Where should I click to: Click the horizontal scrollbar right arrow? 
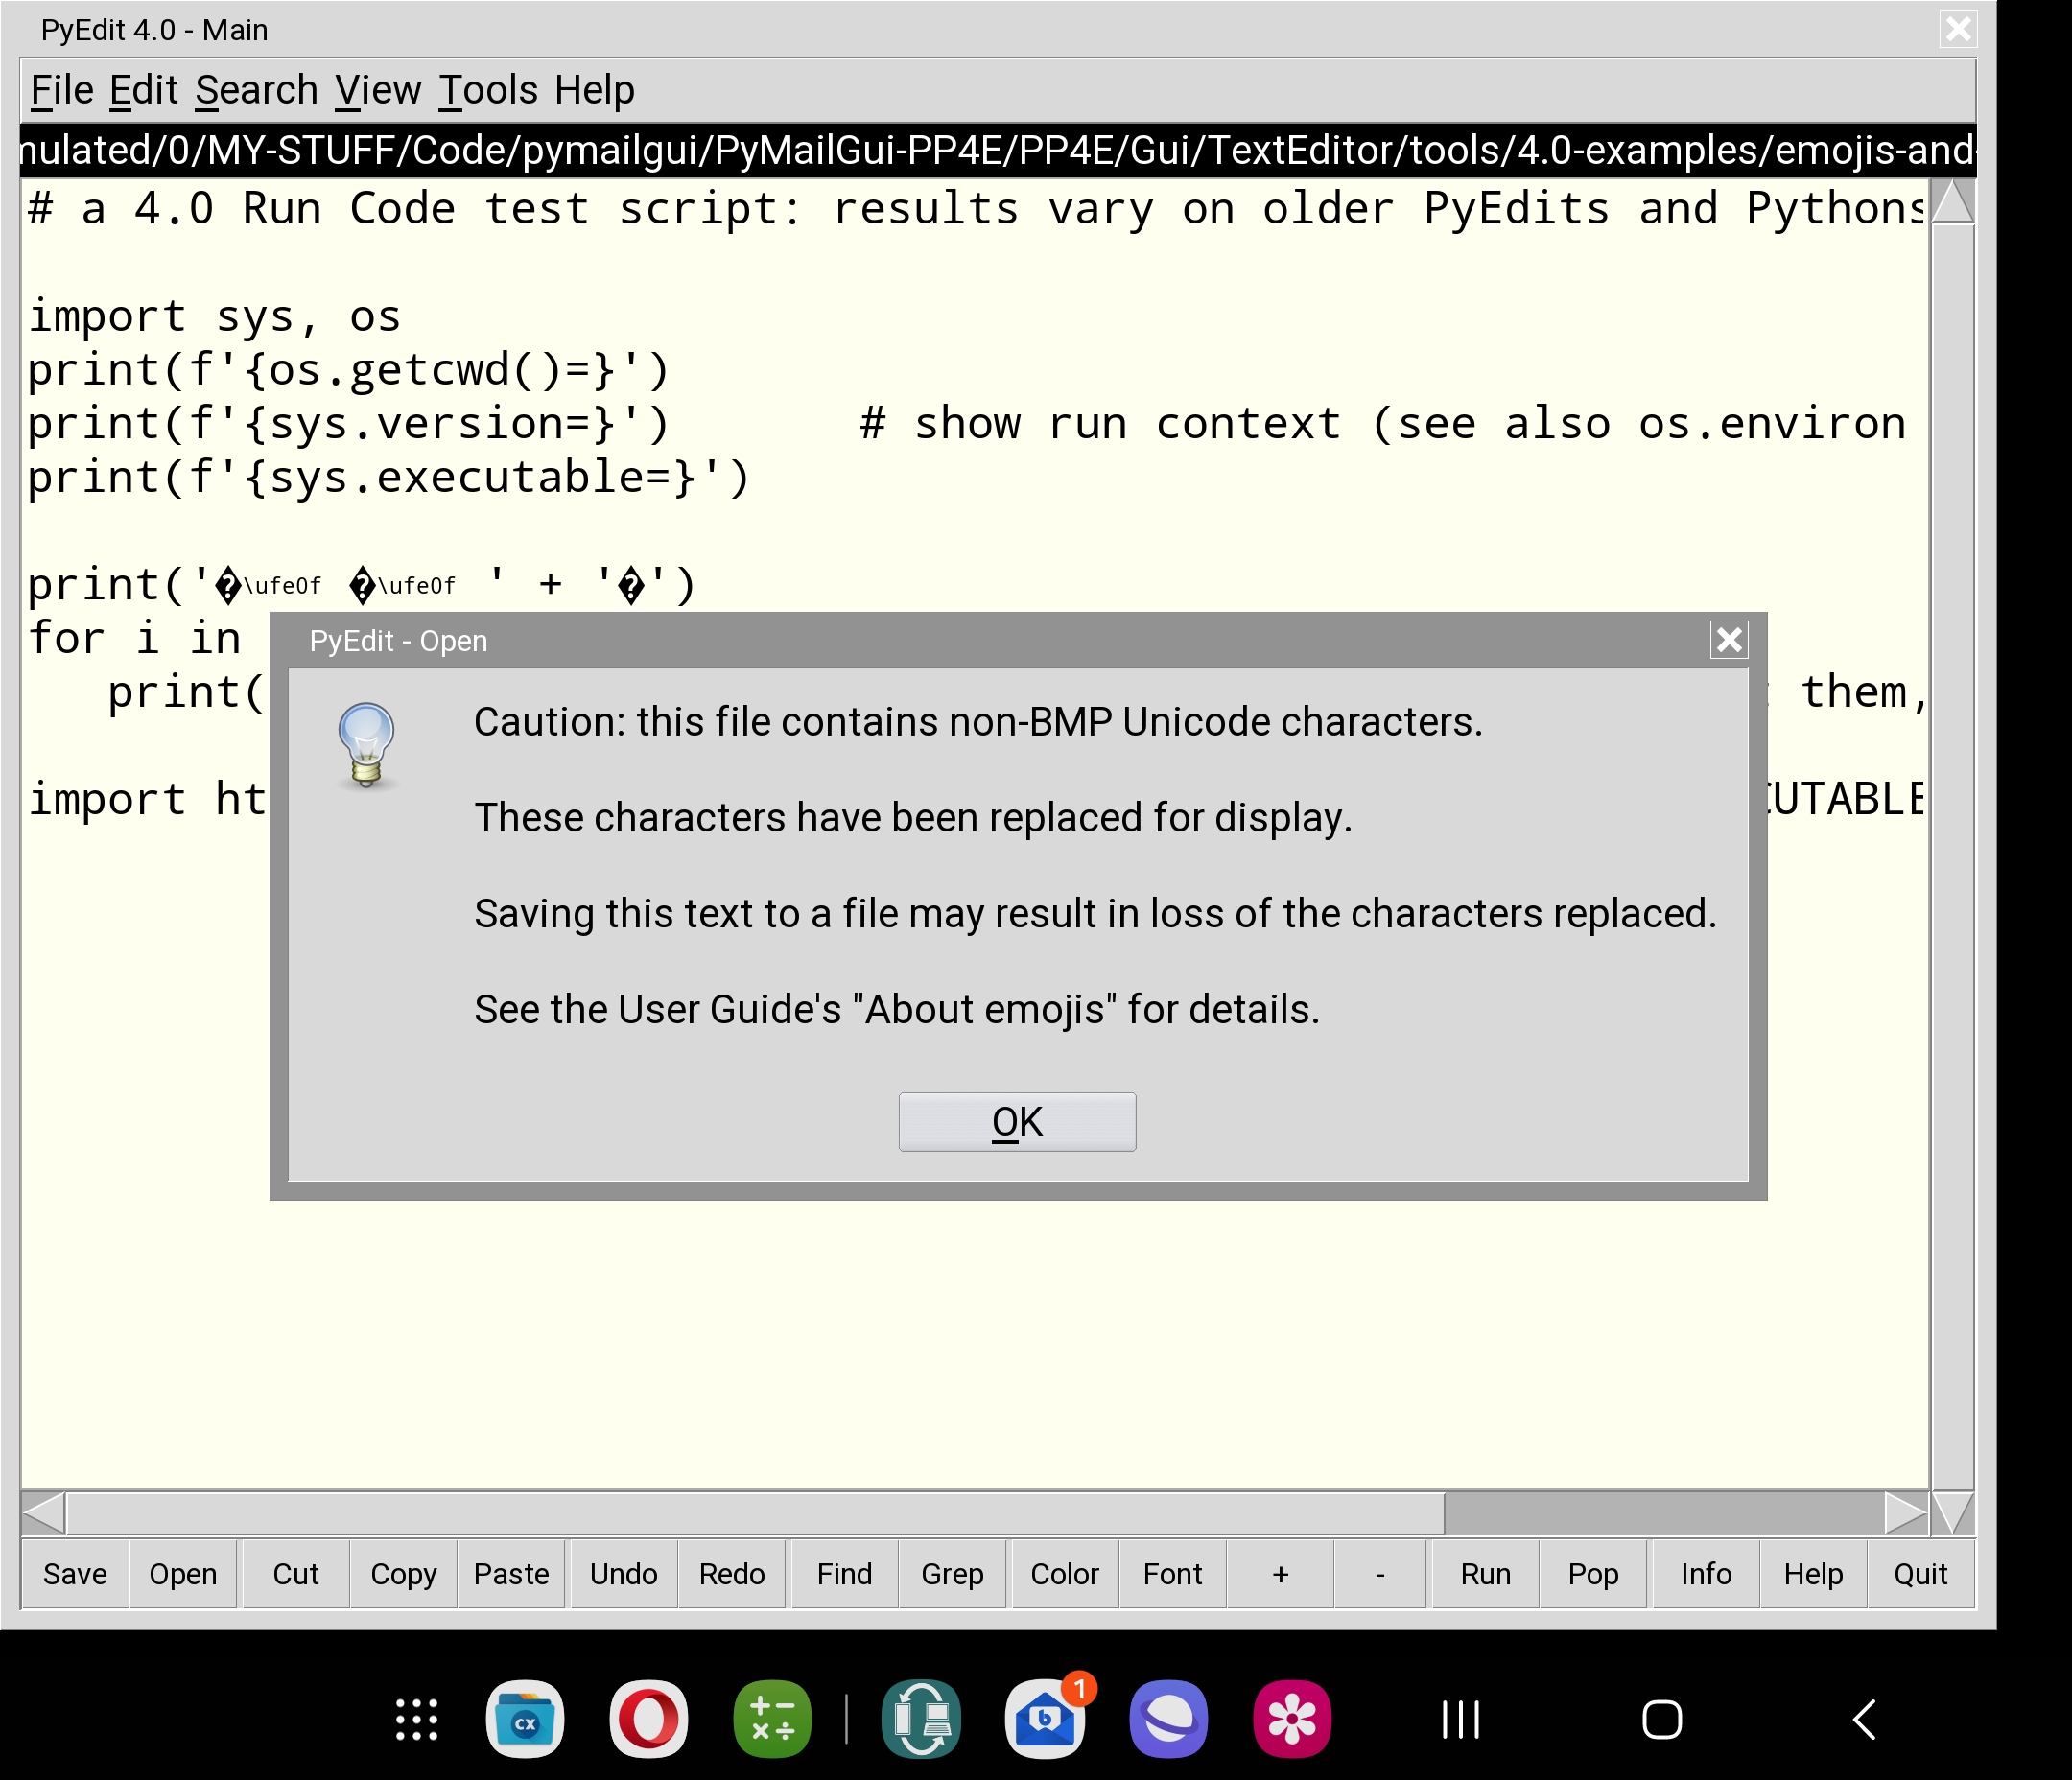[1906, 1512]
